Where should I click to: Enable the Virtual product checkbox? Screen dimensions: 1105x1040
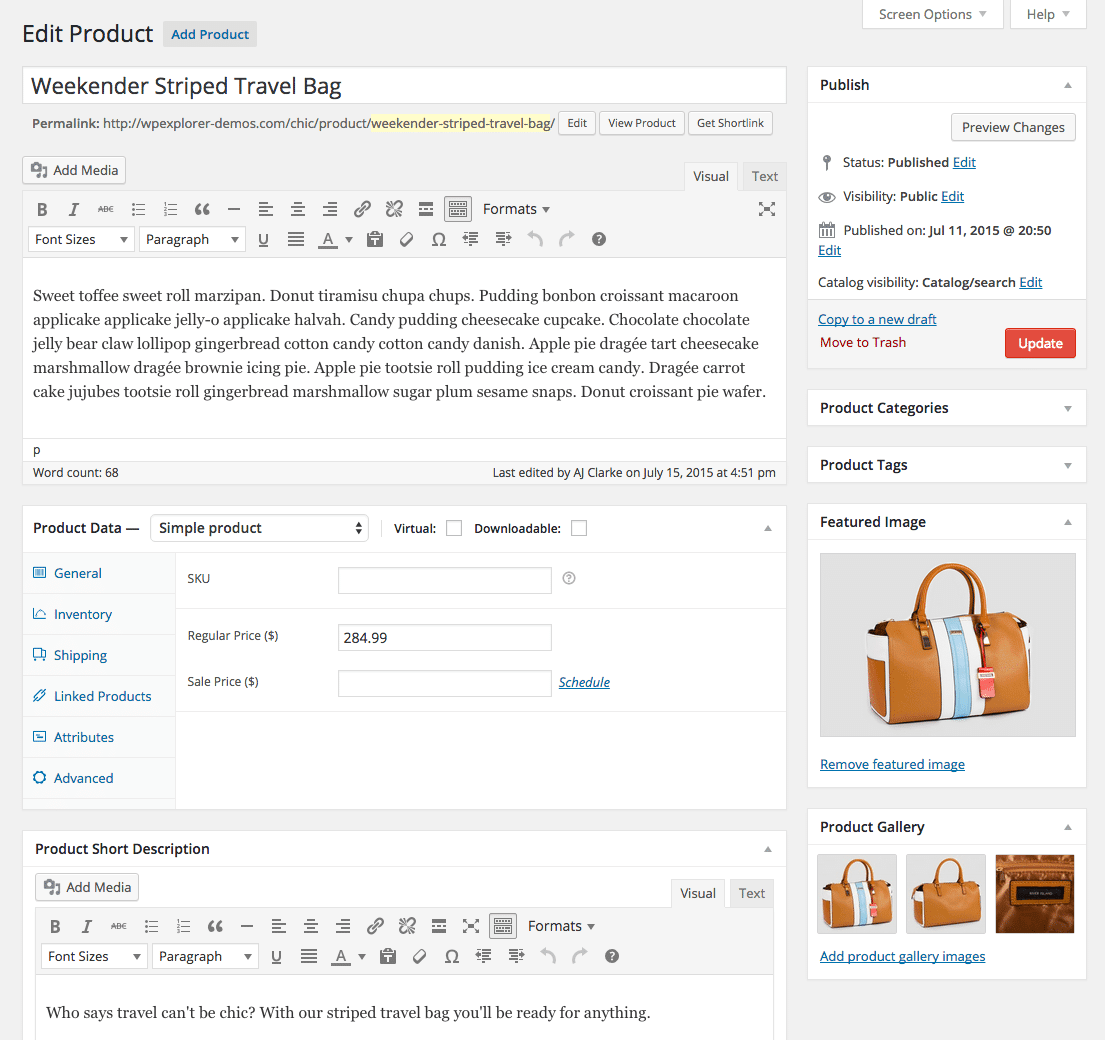tap(454, 527)
